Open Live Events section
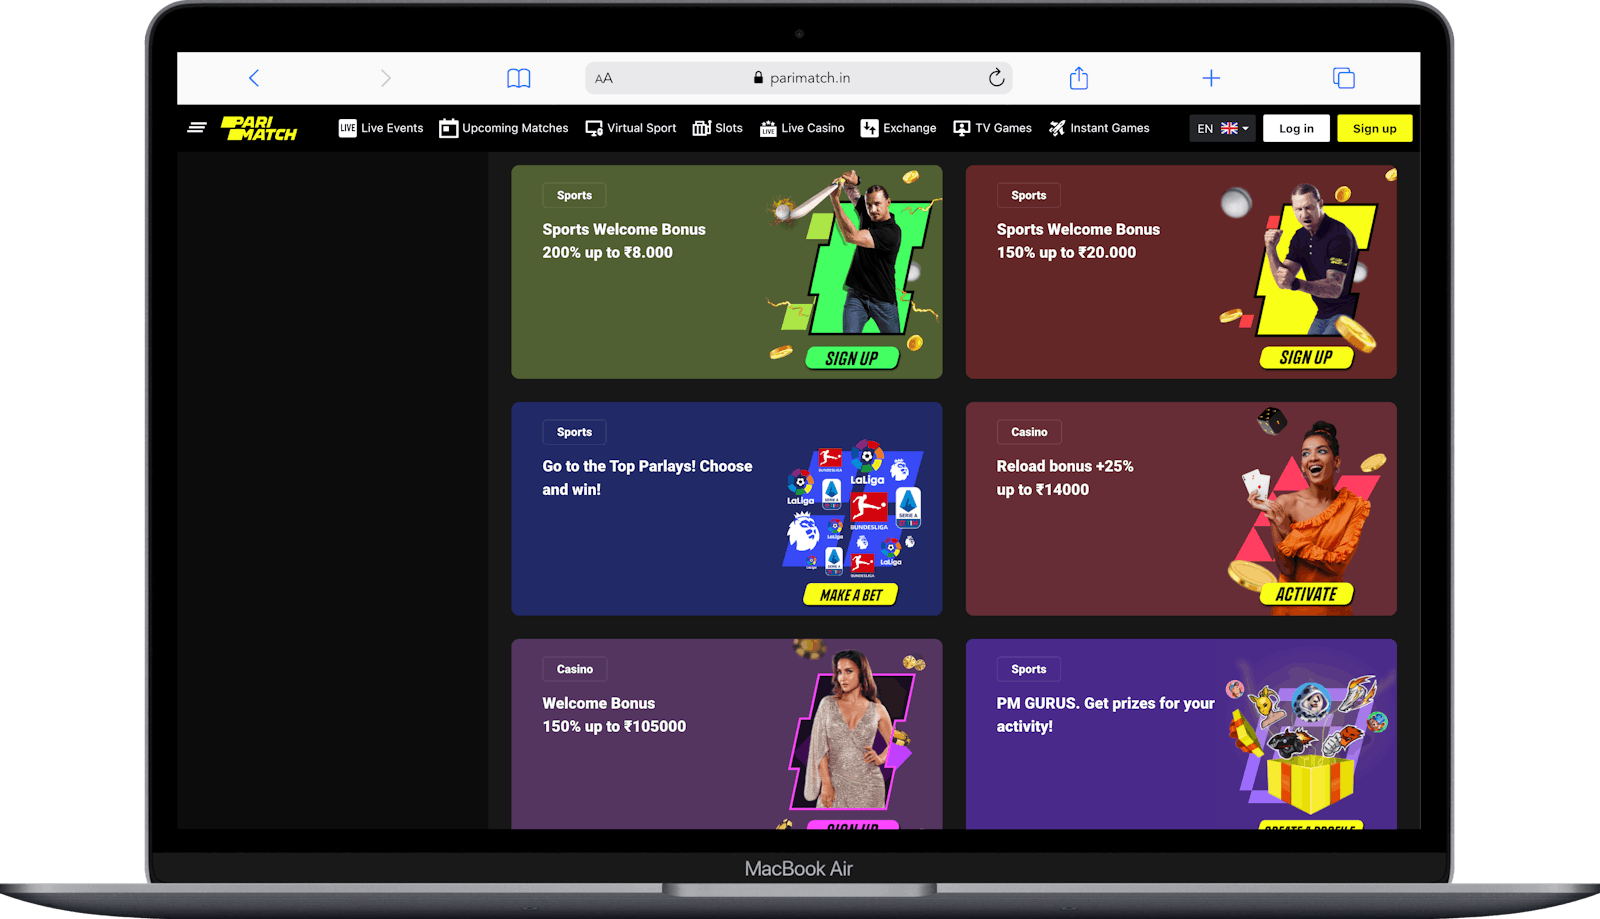Viewport: 1600px width, 919px height. point(381,128)
